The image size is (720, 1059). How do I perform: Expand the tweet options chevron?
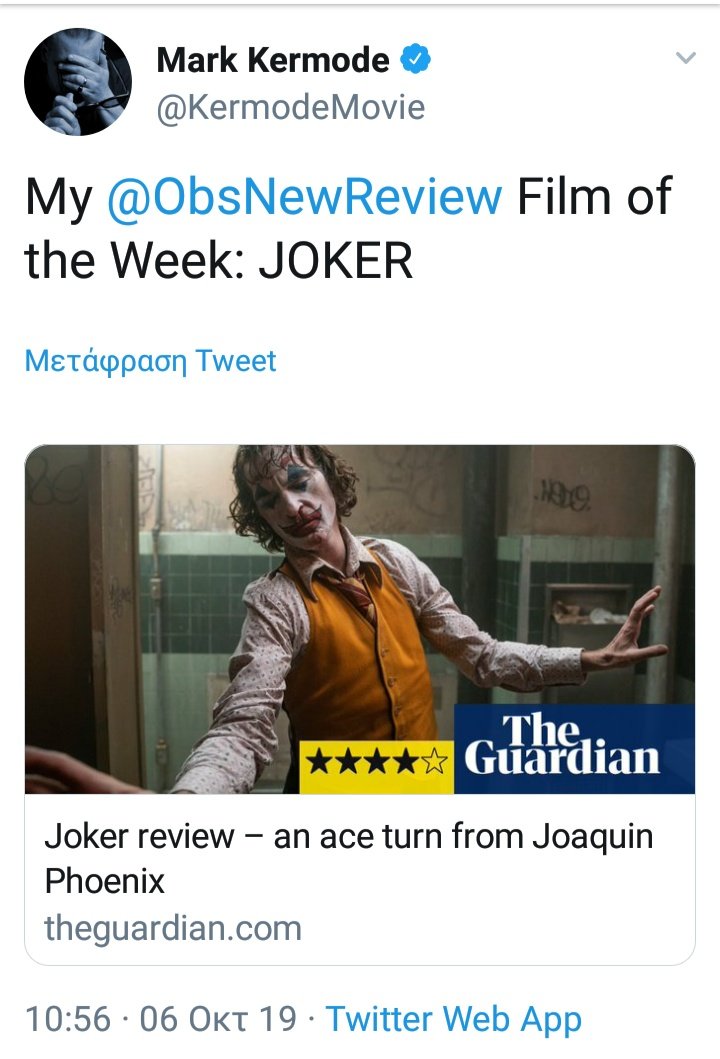click(686, 58)
